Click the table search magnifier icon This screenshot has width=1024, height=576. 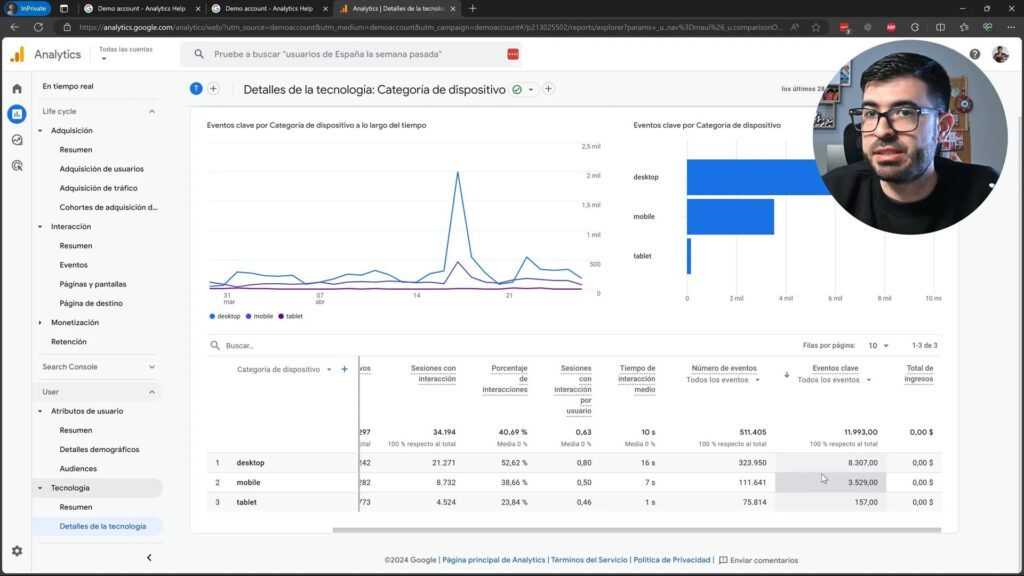[215, 345]
